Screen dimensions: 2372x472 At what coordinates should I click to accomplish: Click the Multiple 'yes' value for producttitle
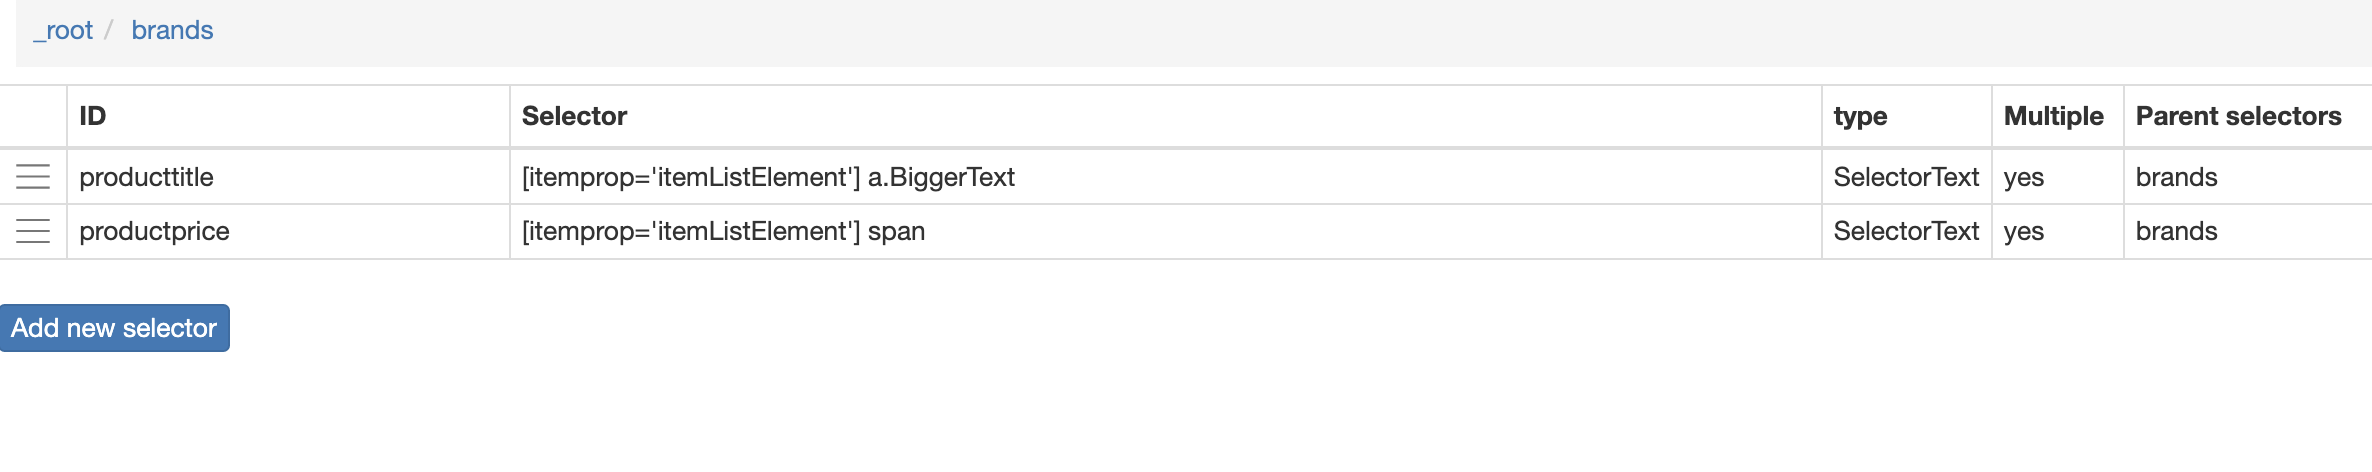2024,178
